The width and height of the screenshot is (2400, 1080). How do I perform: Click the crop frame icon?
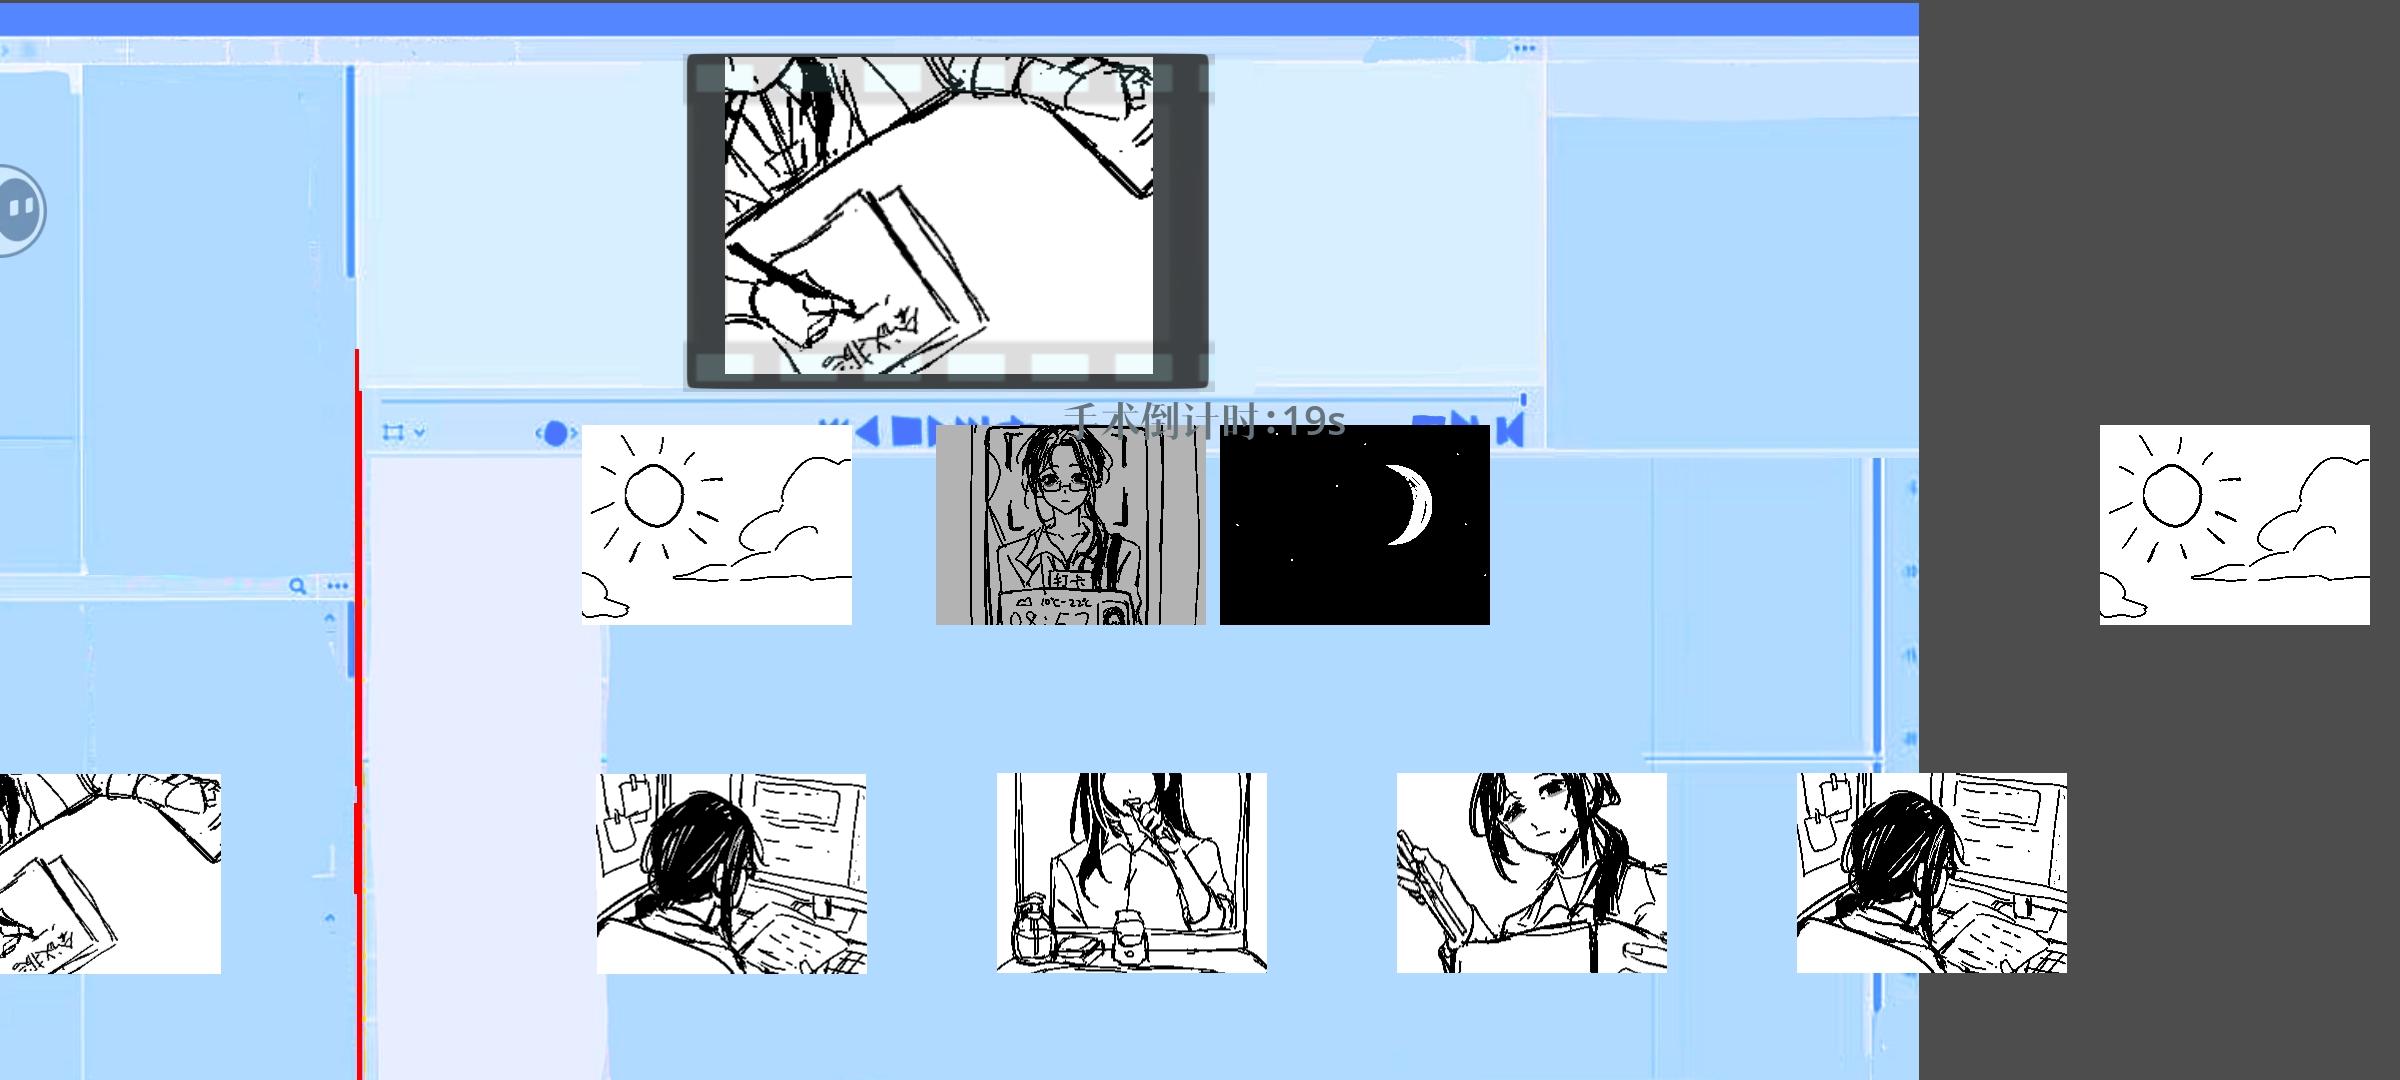point(393,432)
